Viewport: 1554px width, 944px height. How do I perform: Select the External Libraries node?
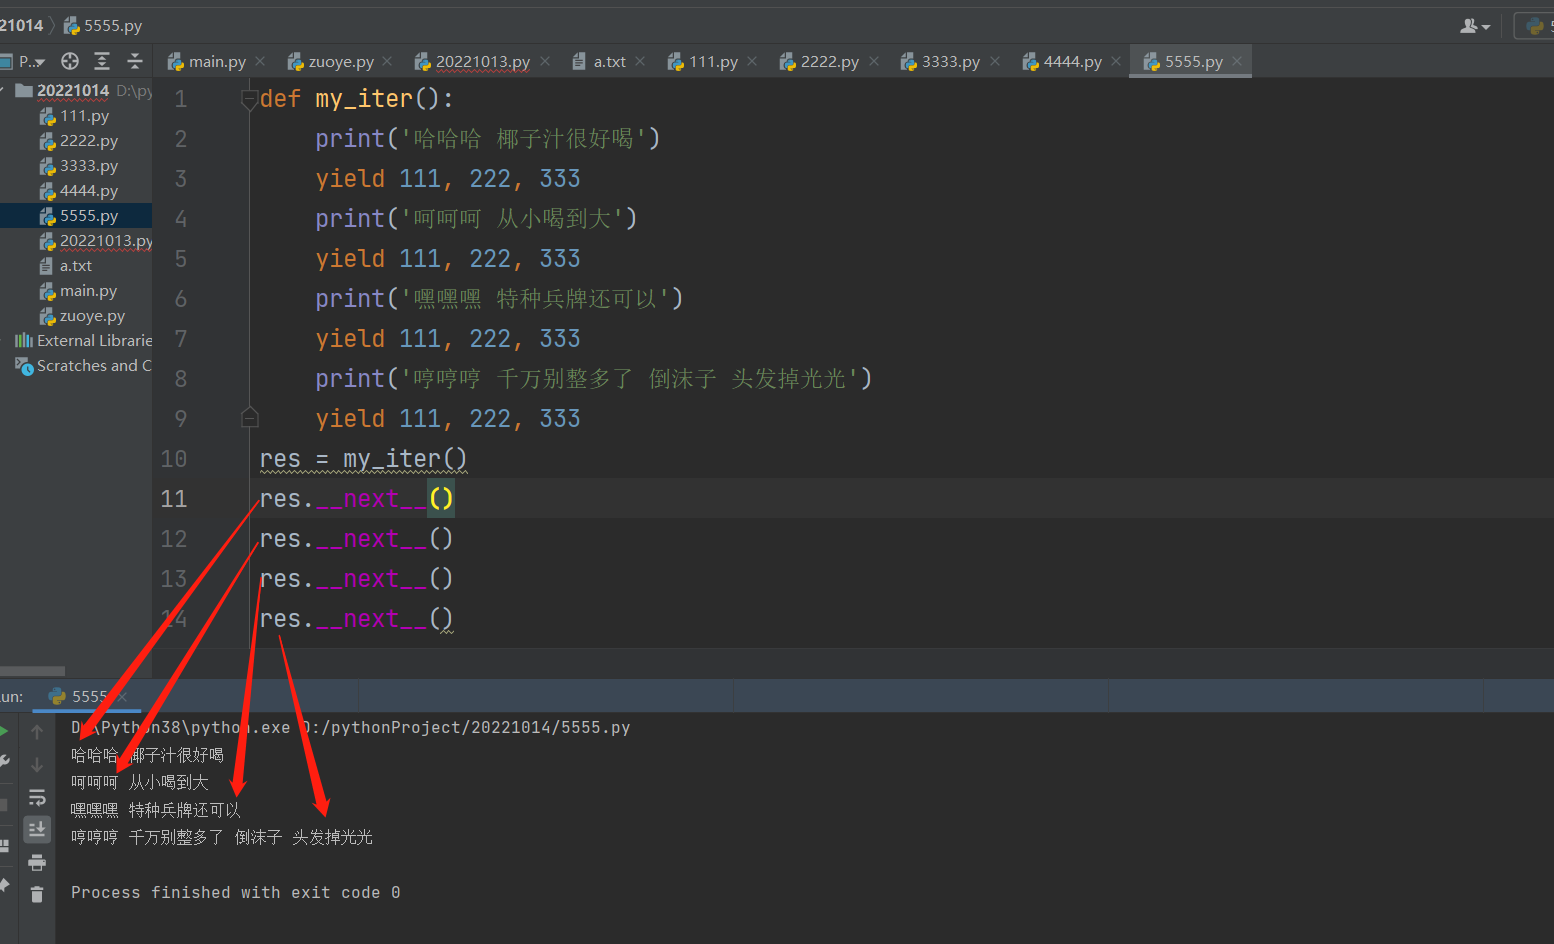tap(76, 341)
